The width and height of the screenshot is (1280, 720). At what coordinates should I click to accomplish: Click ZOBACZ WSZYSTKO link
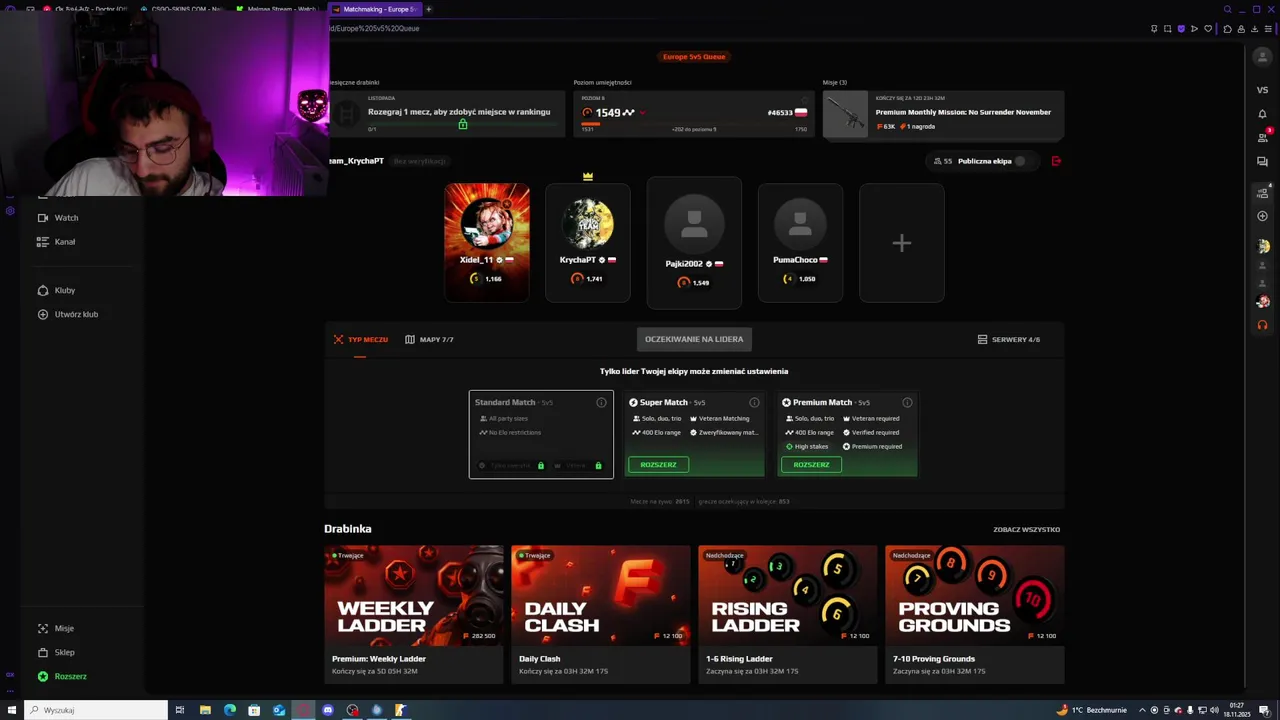pyautogui.click(x=1026, y=529)
